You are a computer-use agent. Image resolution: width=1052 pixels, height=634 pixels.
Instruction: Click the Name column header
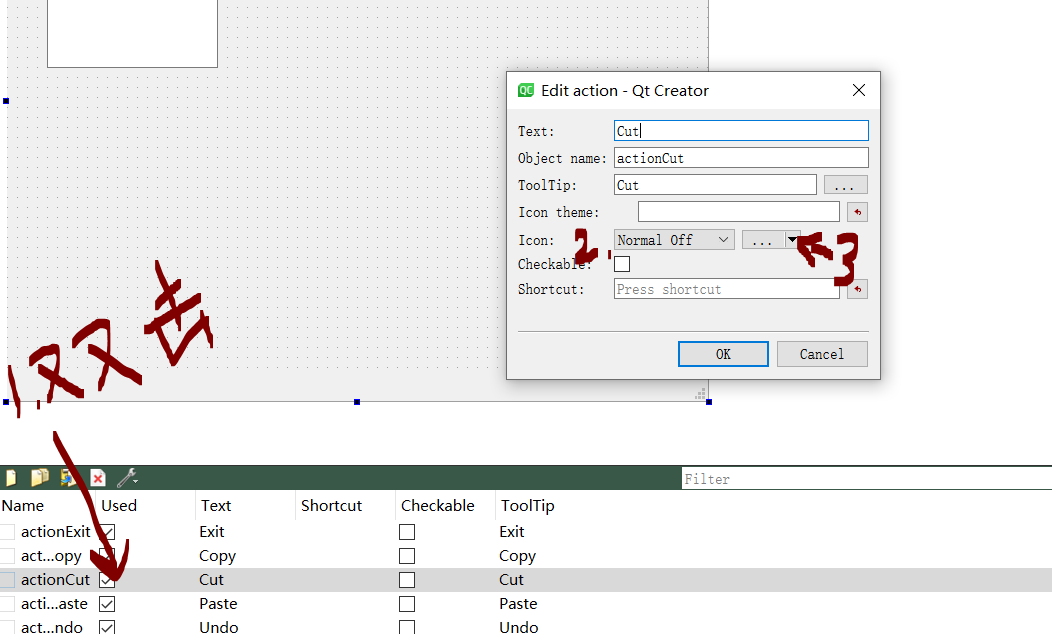click(x=23, y=506)
